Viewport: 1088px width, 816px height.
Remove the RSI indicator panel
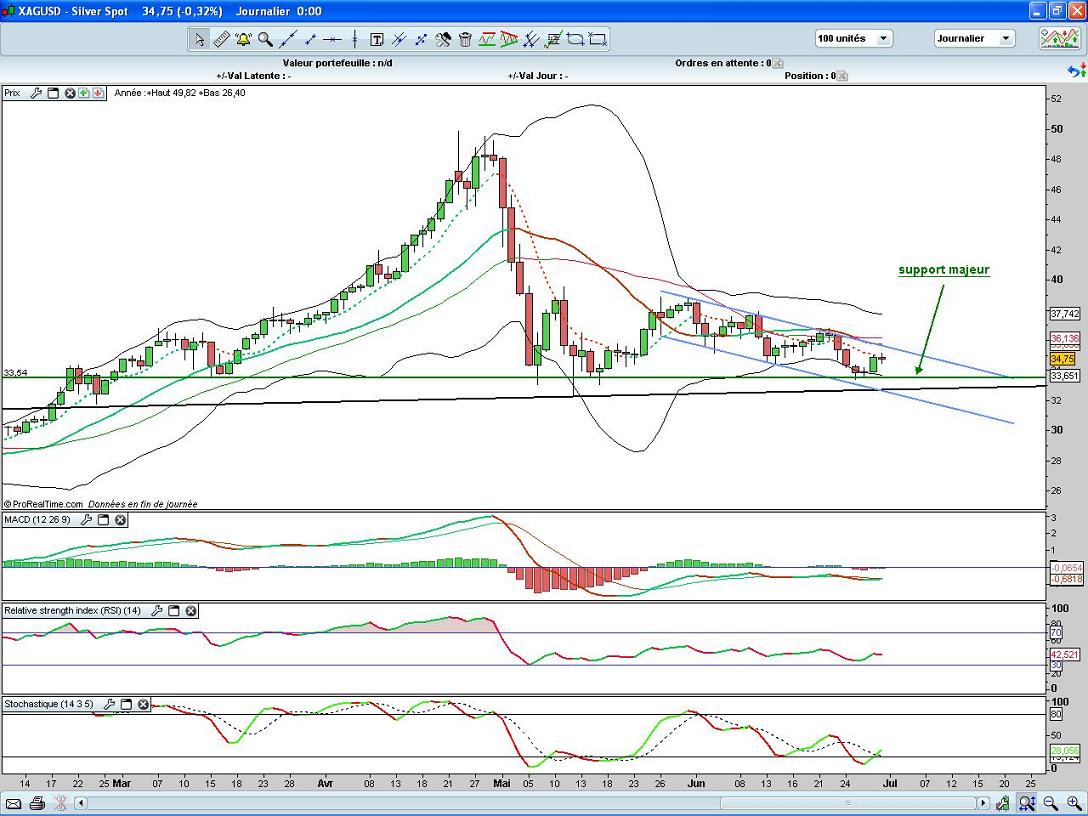[x=191, y=610]
